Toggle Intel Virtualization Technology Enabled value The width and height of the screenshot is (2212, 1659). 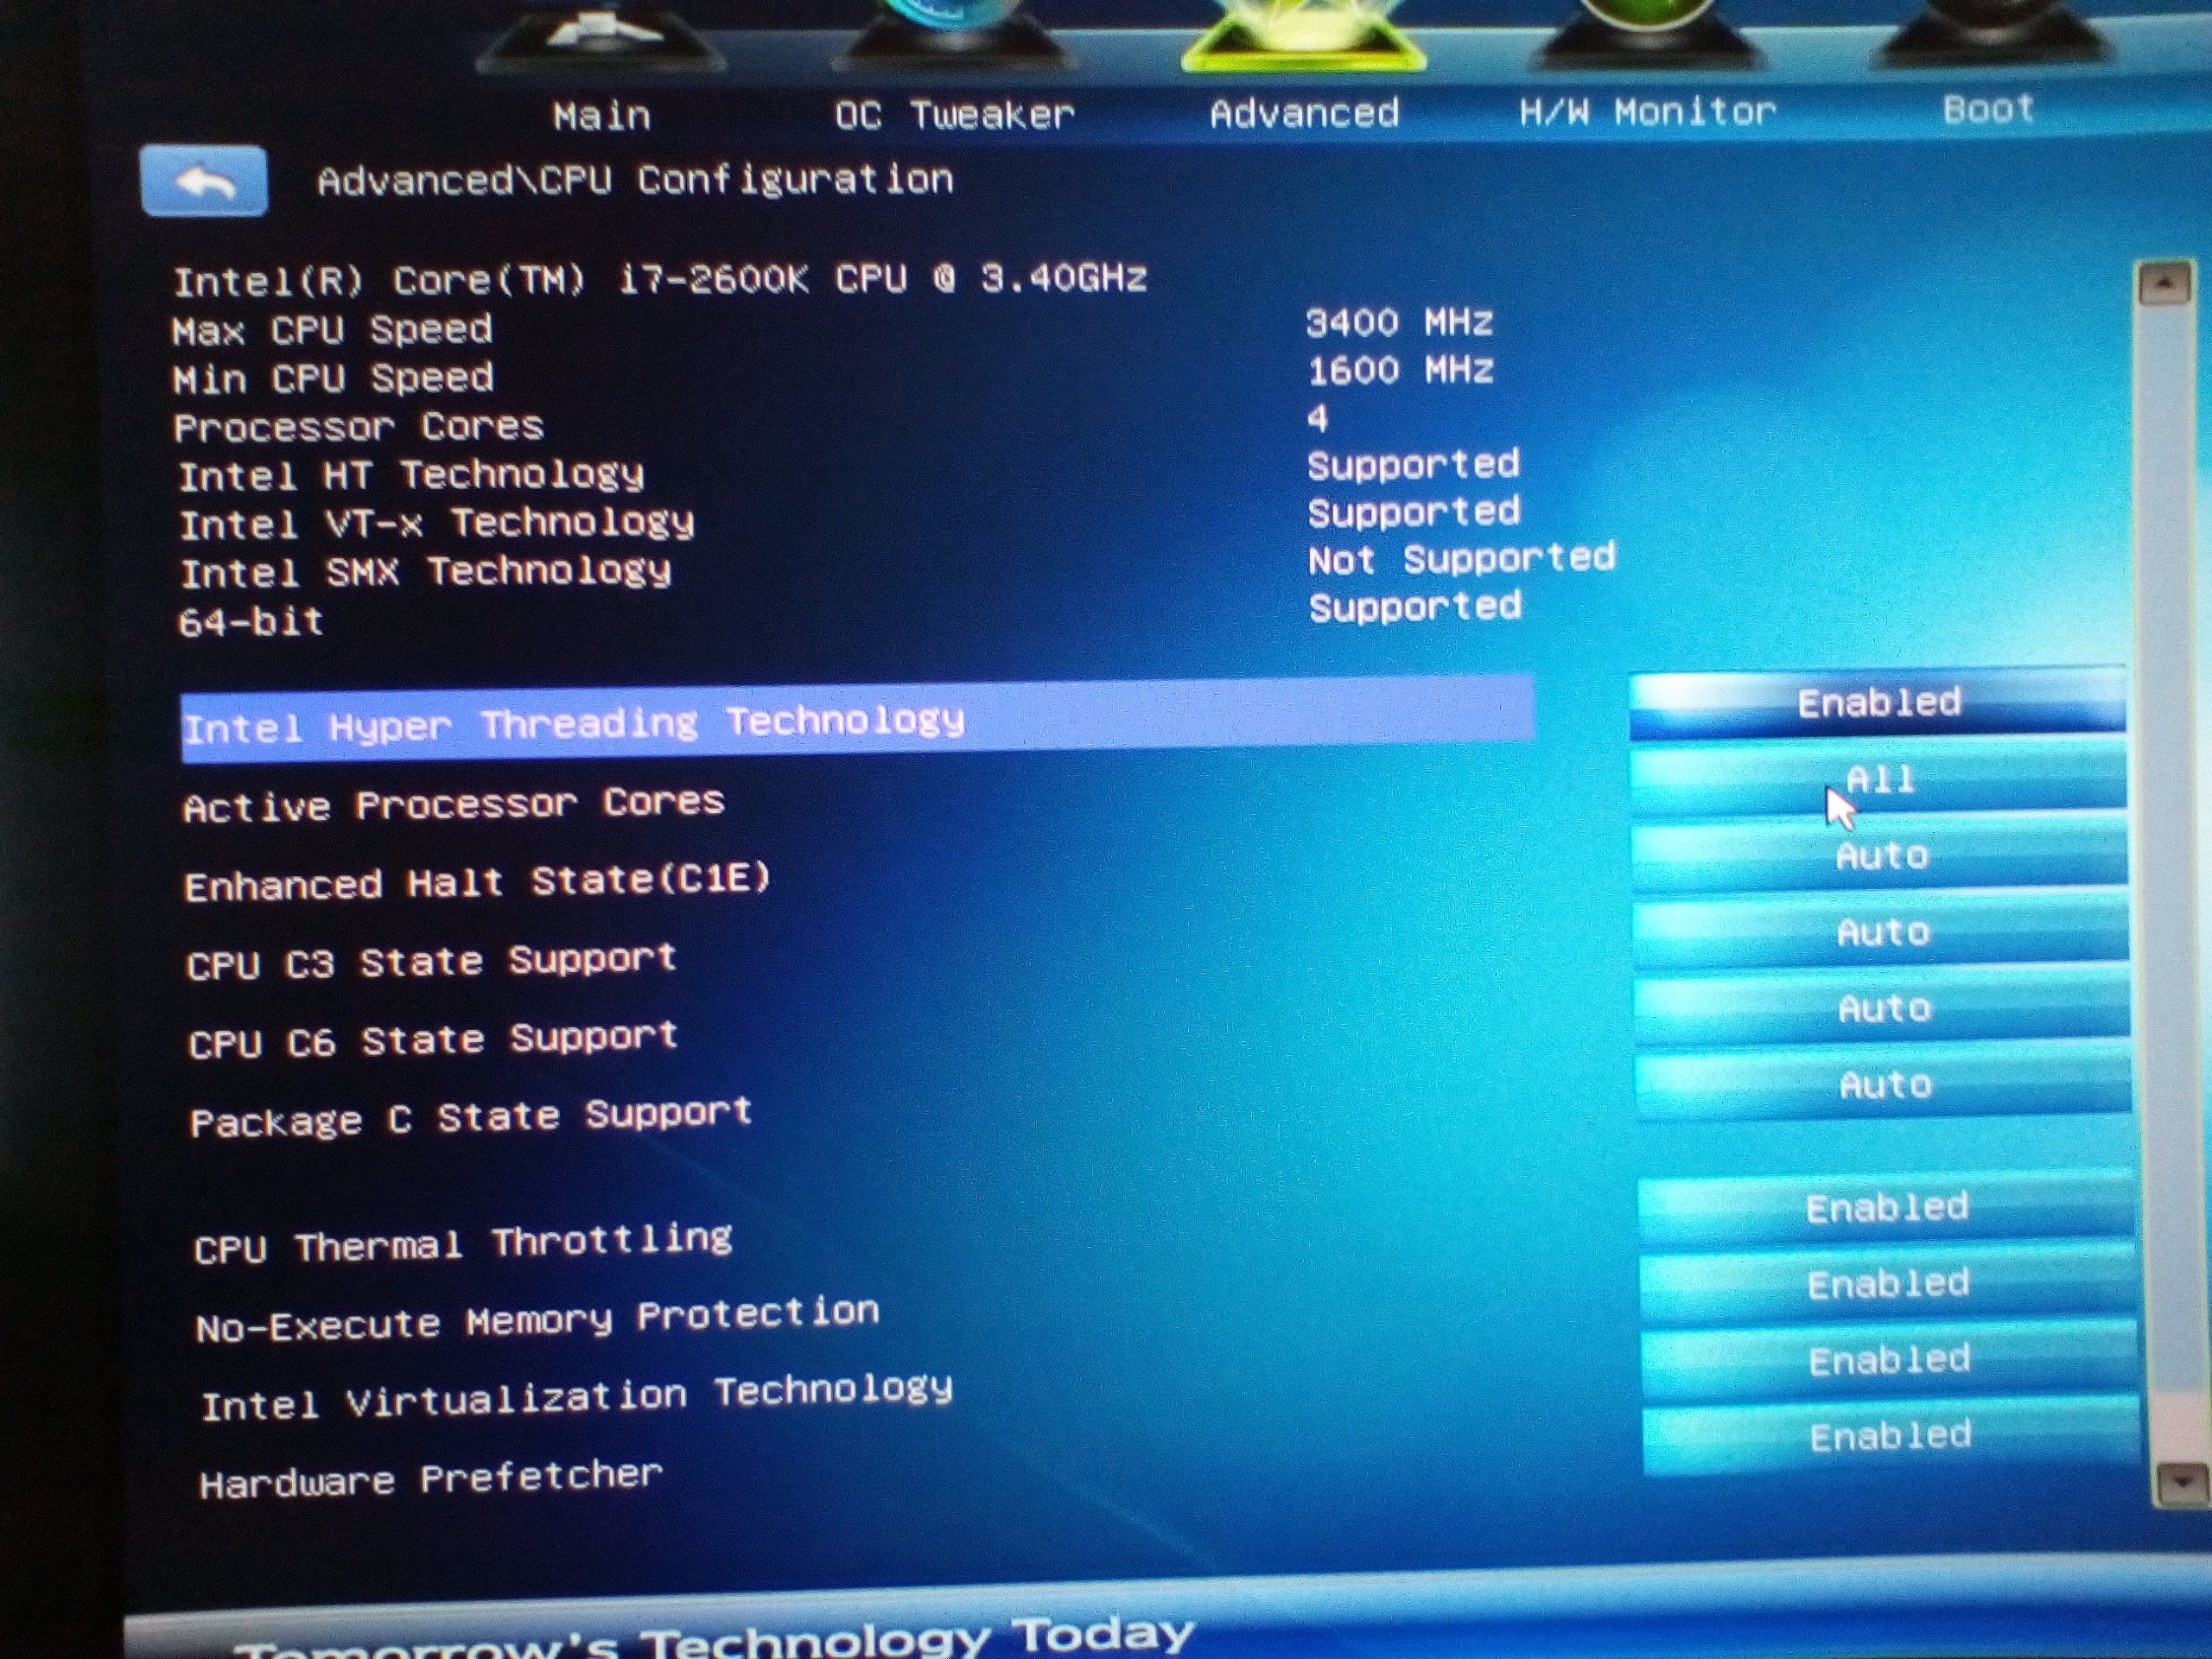tap(1888, 1360)
